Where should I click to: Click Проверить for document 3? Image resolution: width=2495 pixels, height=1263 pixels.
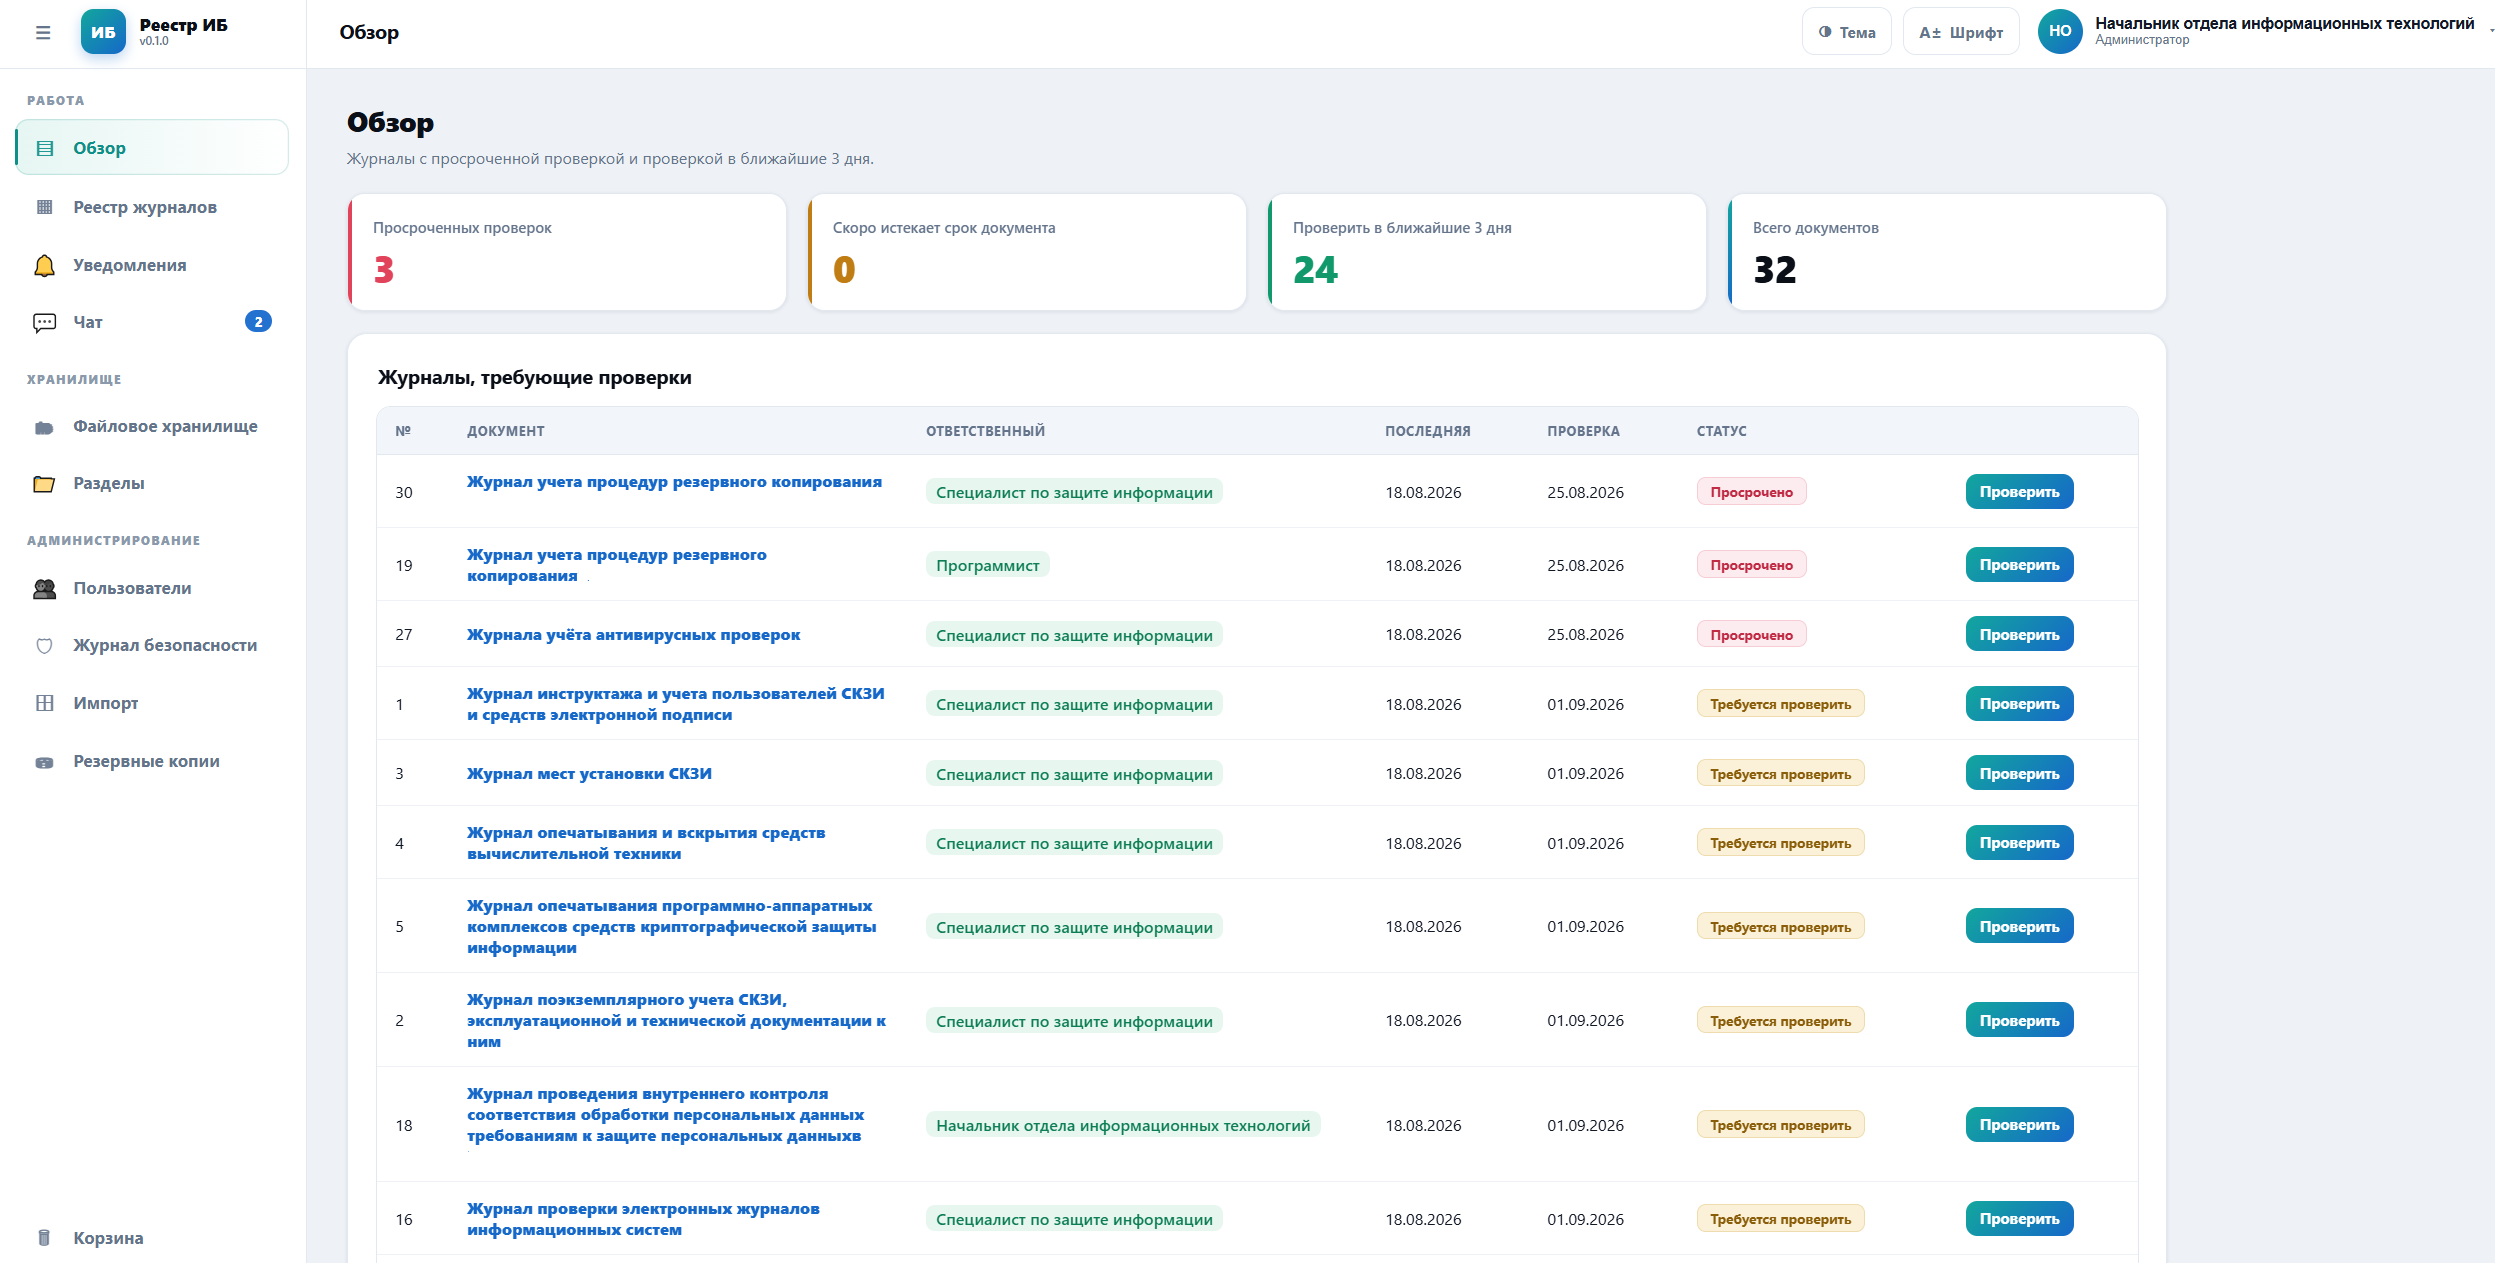coord(2019,773)
